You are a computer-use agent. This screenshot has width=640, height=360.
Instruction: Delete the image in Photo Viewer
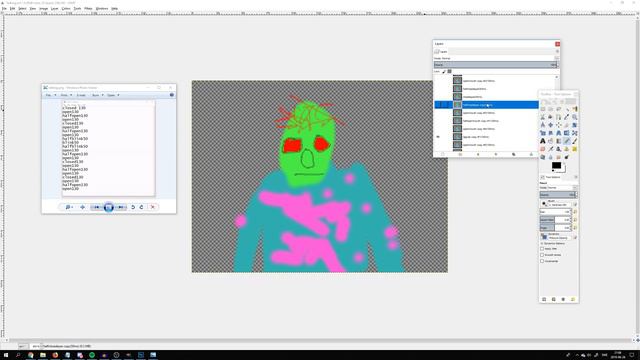pos(153,207)
